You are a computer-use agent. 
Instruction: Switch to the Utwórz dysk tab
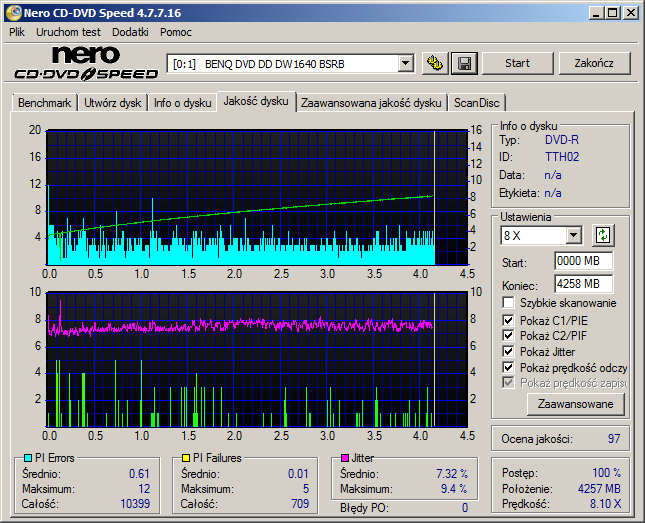(x=112, y=102)
